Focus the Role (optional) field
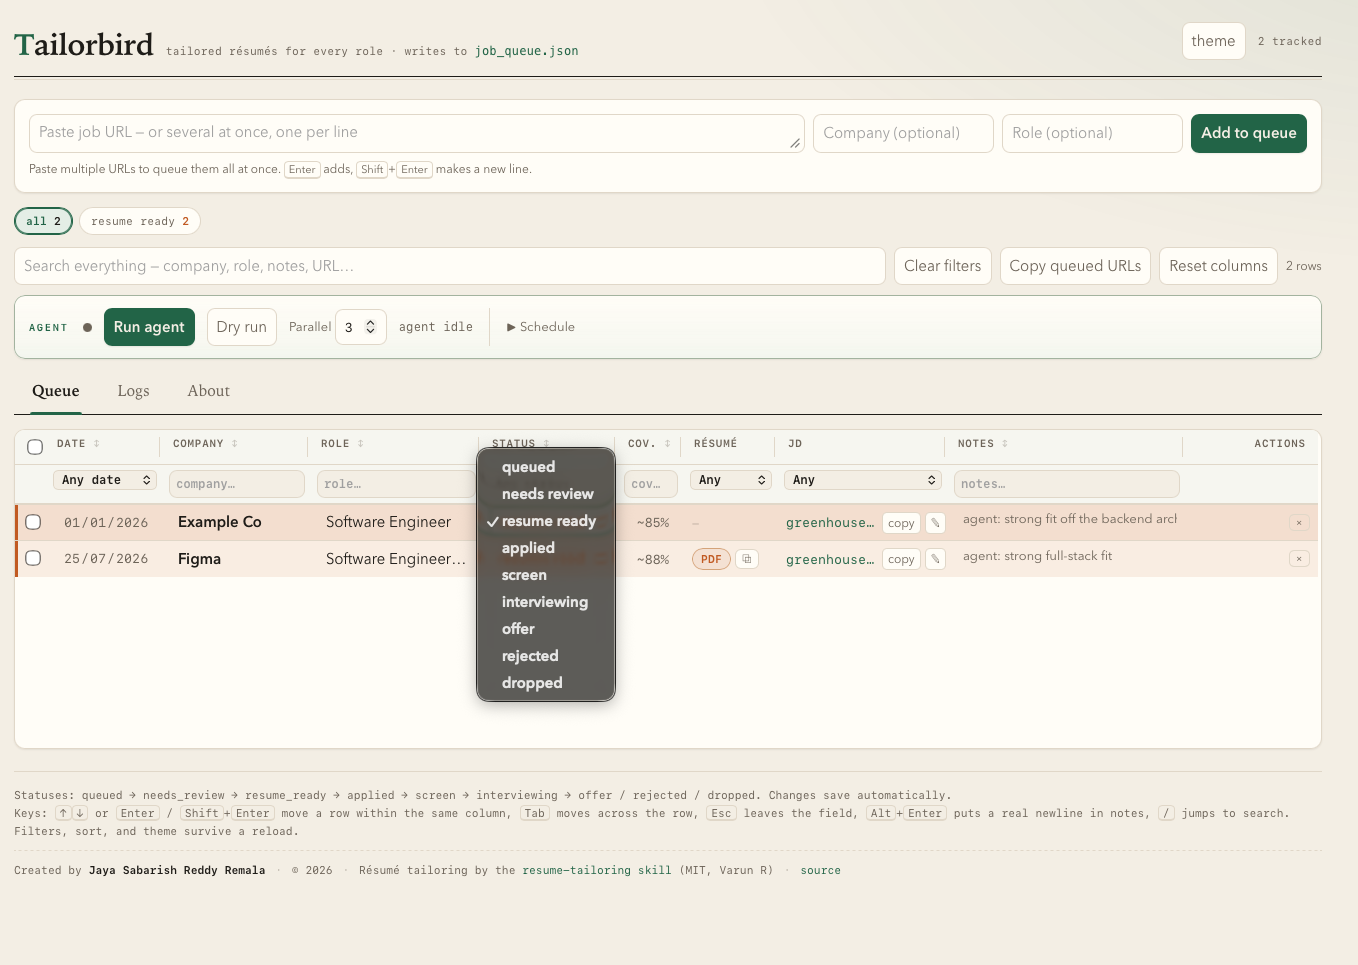The image size is (1358, 965). pyautogui.click(x=1092, y=133)
